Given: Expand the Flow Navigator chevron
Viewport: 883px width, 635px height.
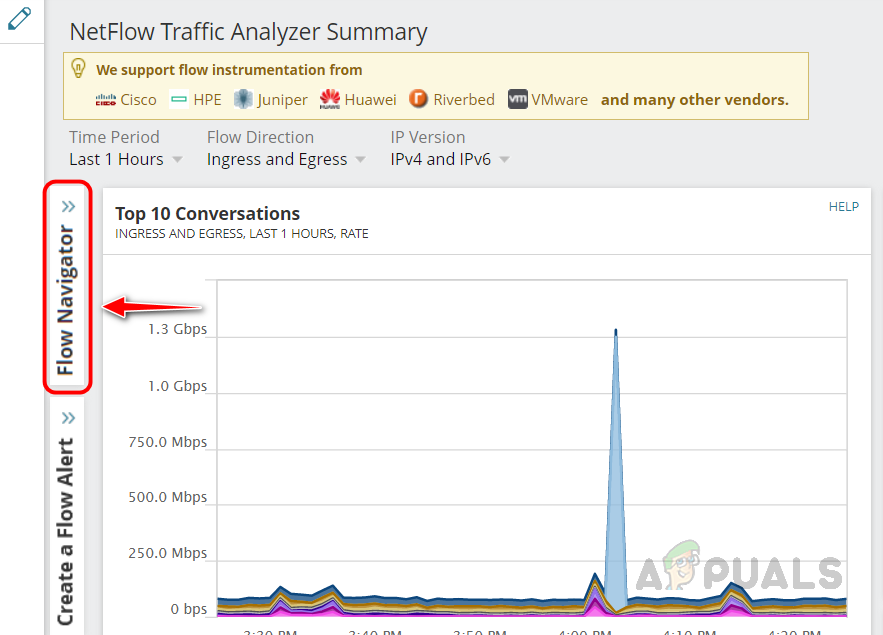Looking at the screenshot, I should pos(68,207).
